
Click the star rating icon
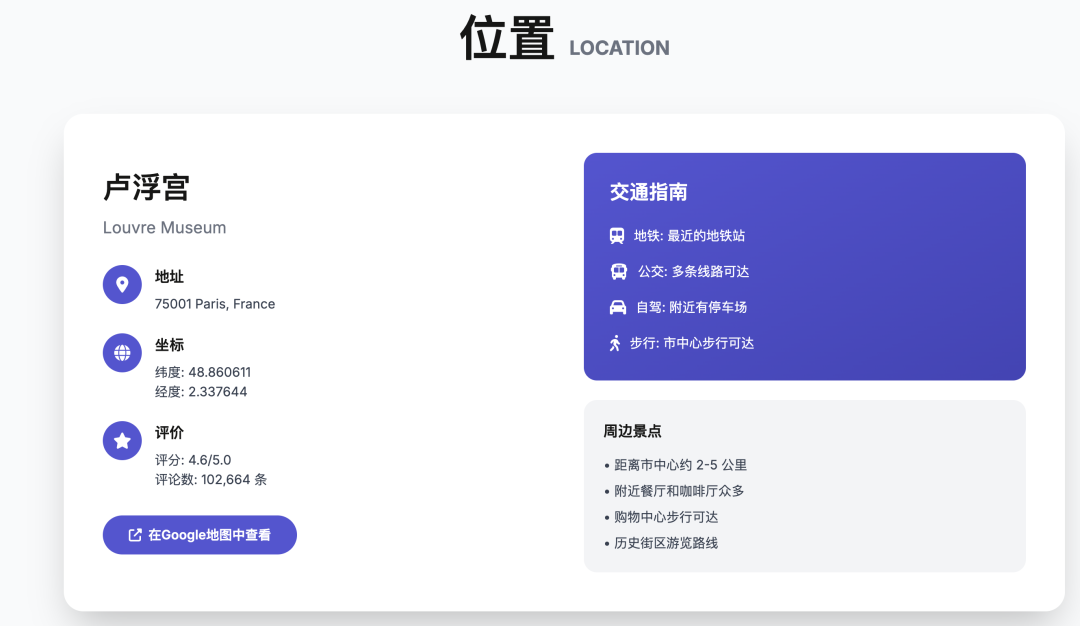point(122,441)
